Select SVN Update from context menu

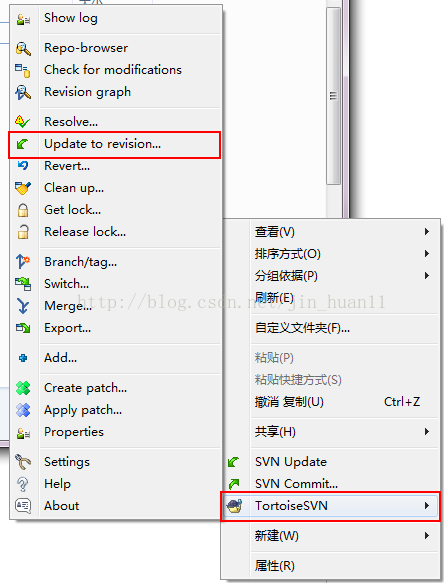click(x=330, y=462)
